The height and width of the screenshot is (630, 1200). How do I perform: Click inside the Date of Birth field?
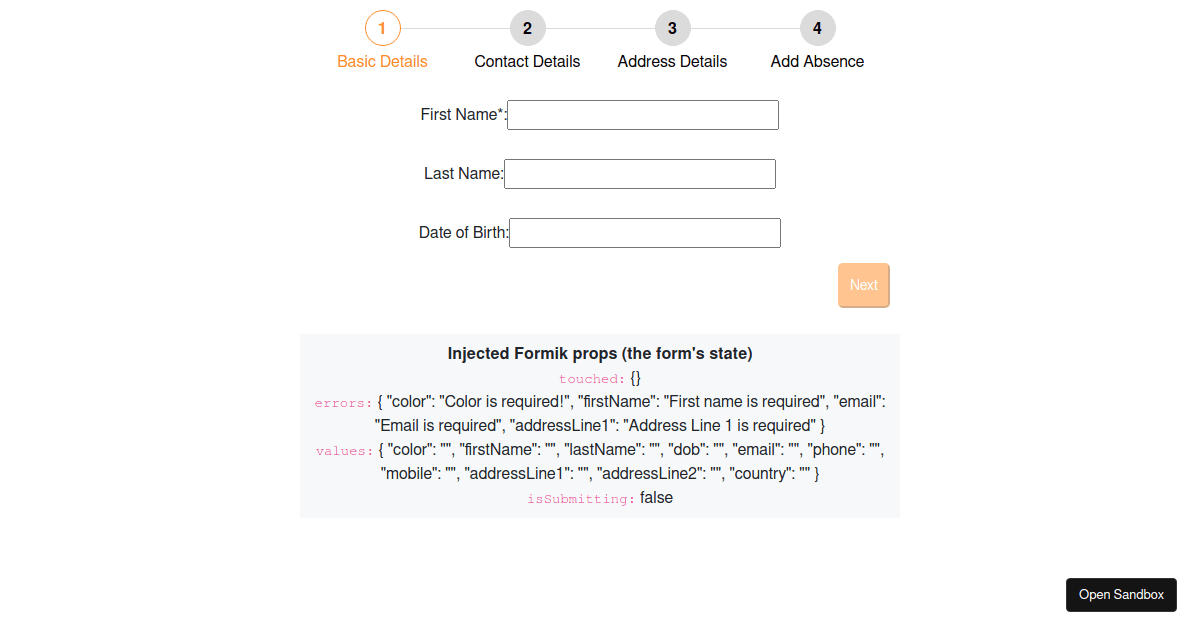tap(644, 232)
